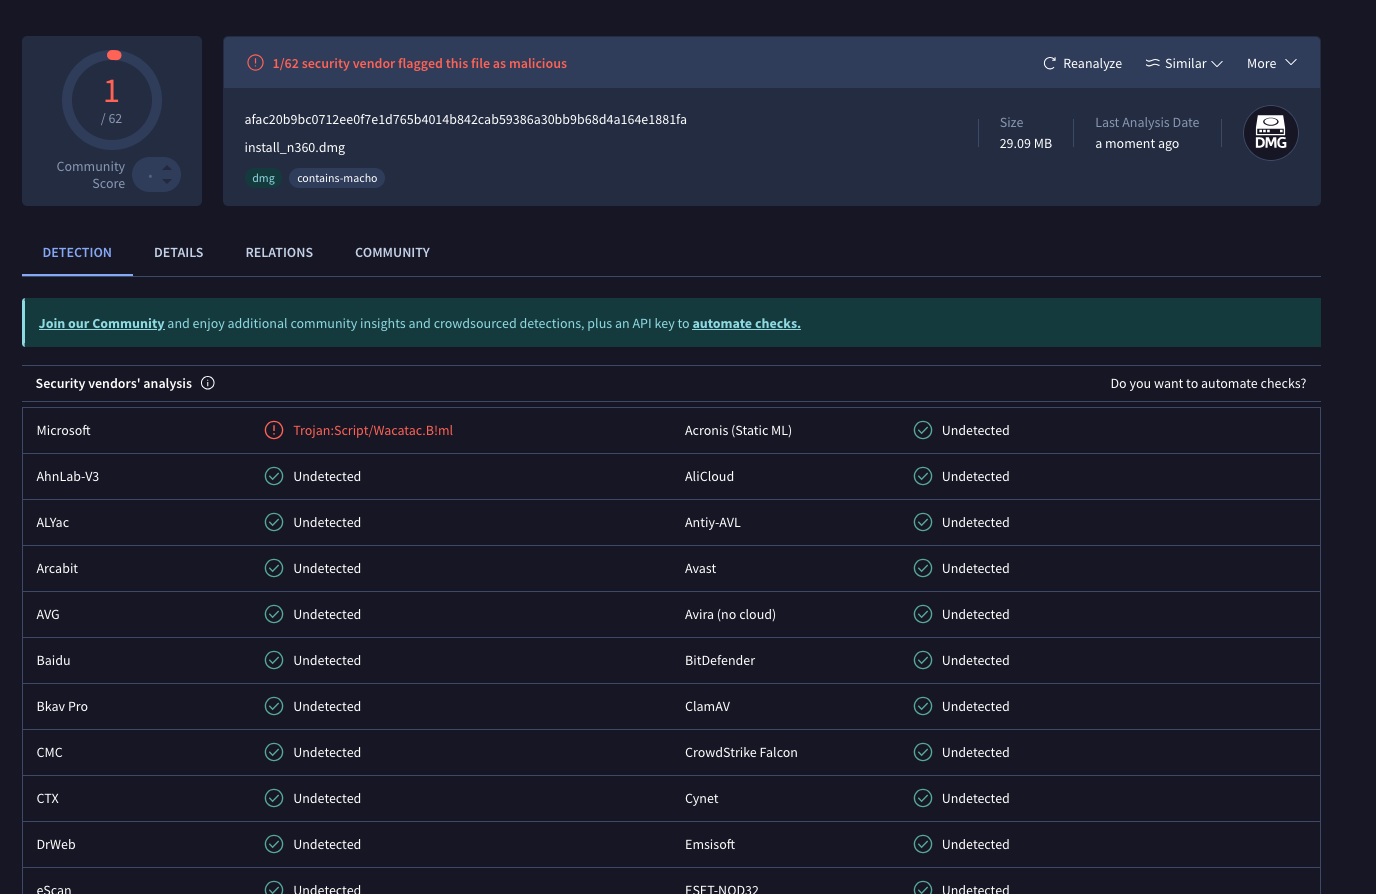Open the More dropdown menu

[x=1271, y=63]
